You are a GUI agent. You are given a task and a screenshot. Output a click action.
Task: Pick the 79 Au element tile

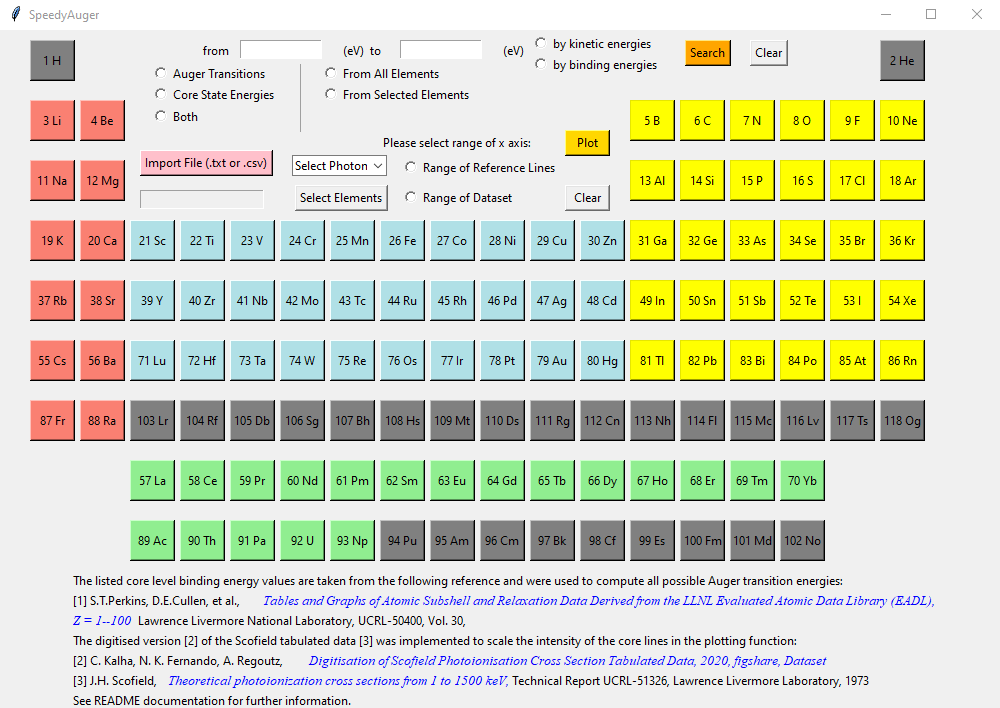tap(552, 360)
